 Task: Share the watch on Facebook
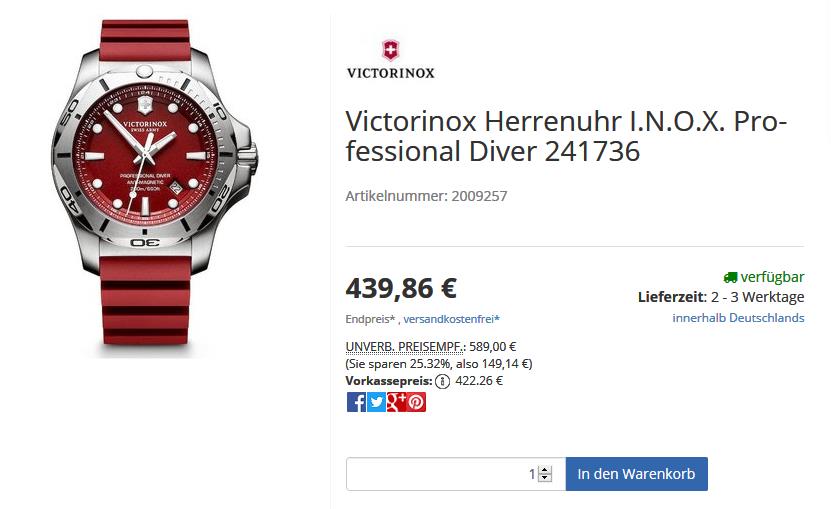click(356, 402)
